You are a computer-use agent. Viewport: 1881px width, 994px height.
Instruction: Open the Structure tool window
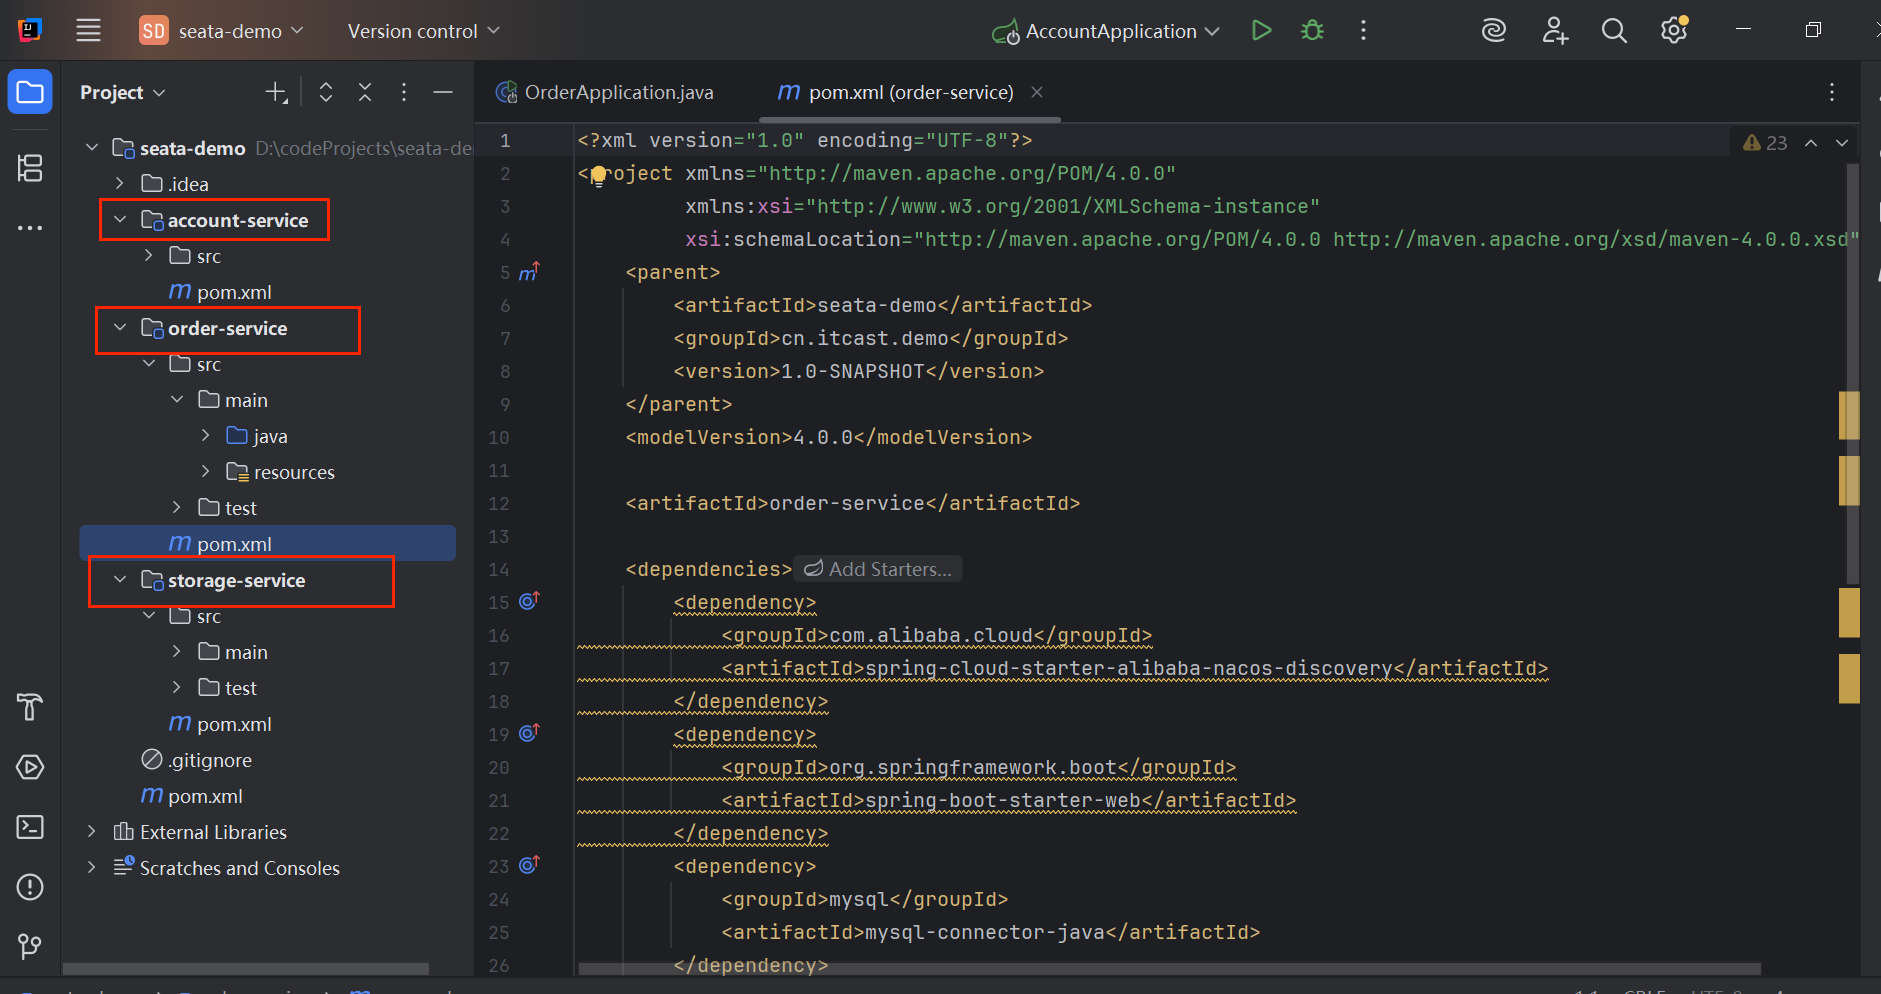point(30,168)
